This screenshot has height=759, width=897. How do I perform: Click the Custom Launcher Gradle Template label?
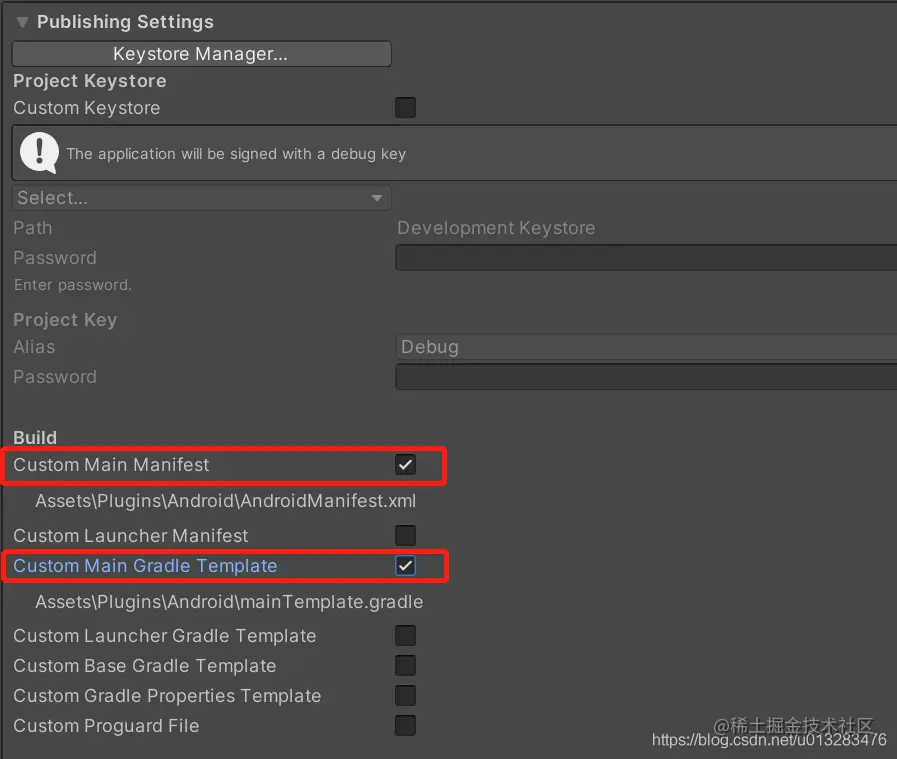coord(165,635)
